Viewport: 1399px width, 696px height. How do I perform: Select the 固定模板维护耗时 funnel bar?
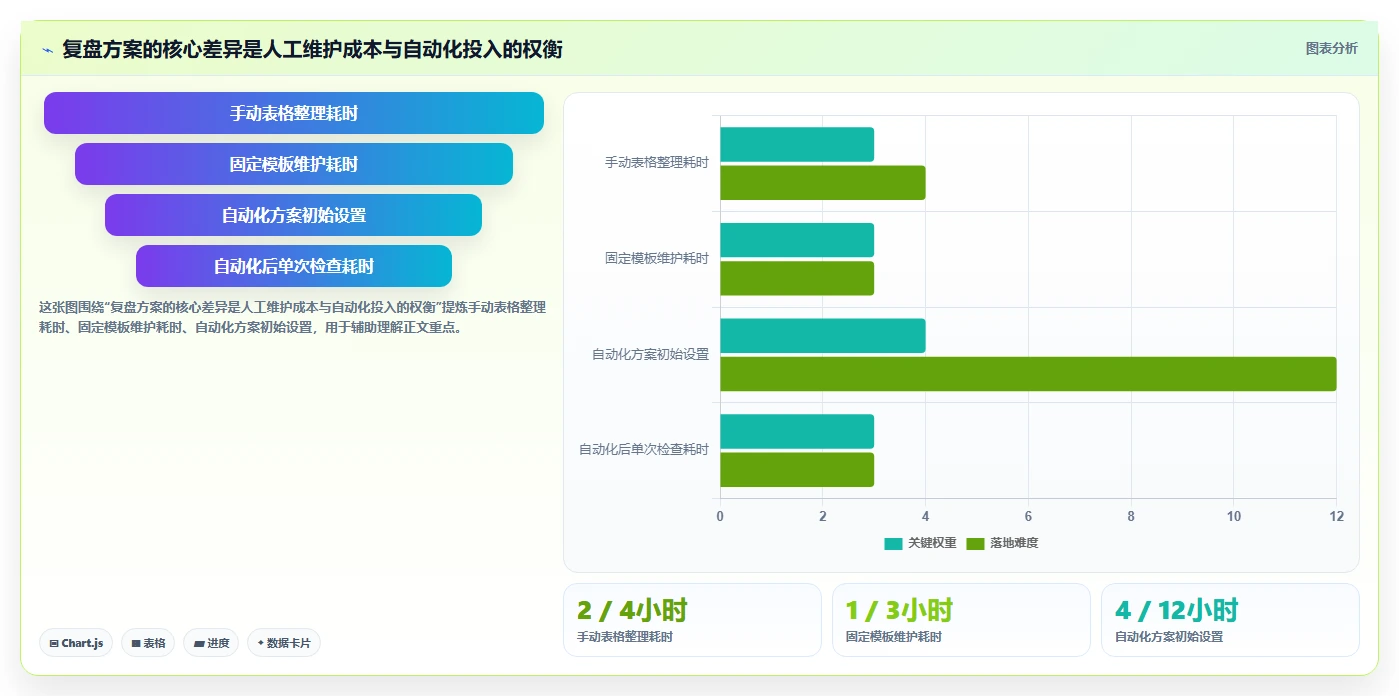(294, 164)
